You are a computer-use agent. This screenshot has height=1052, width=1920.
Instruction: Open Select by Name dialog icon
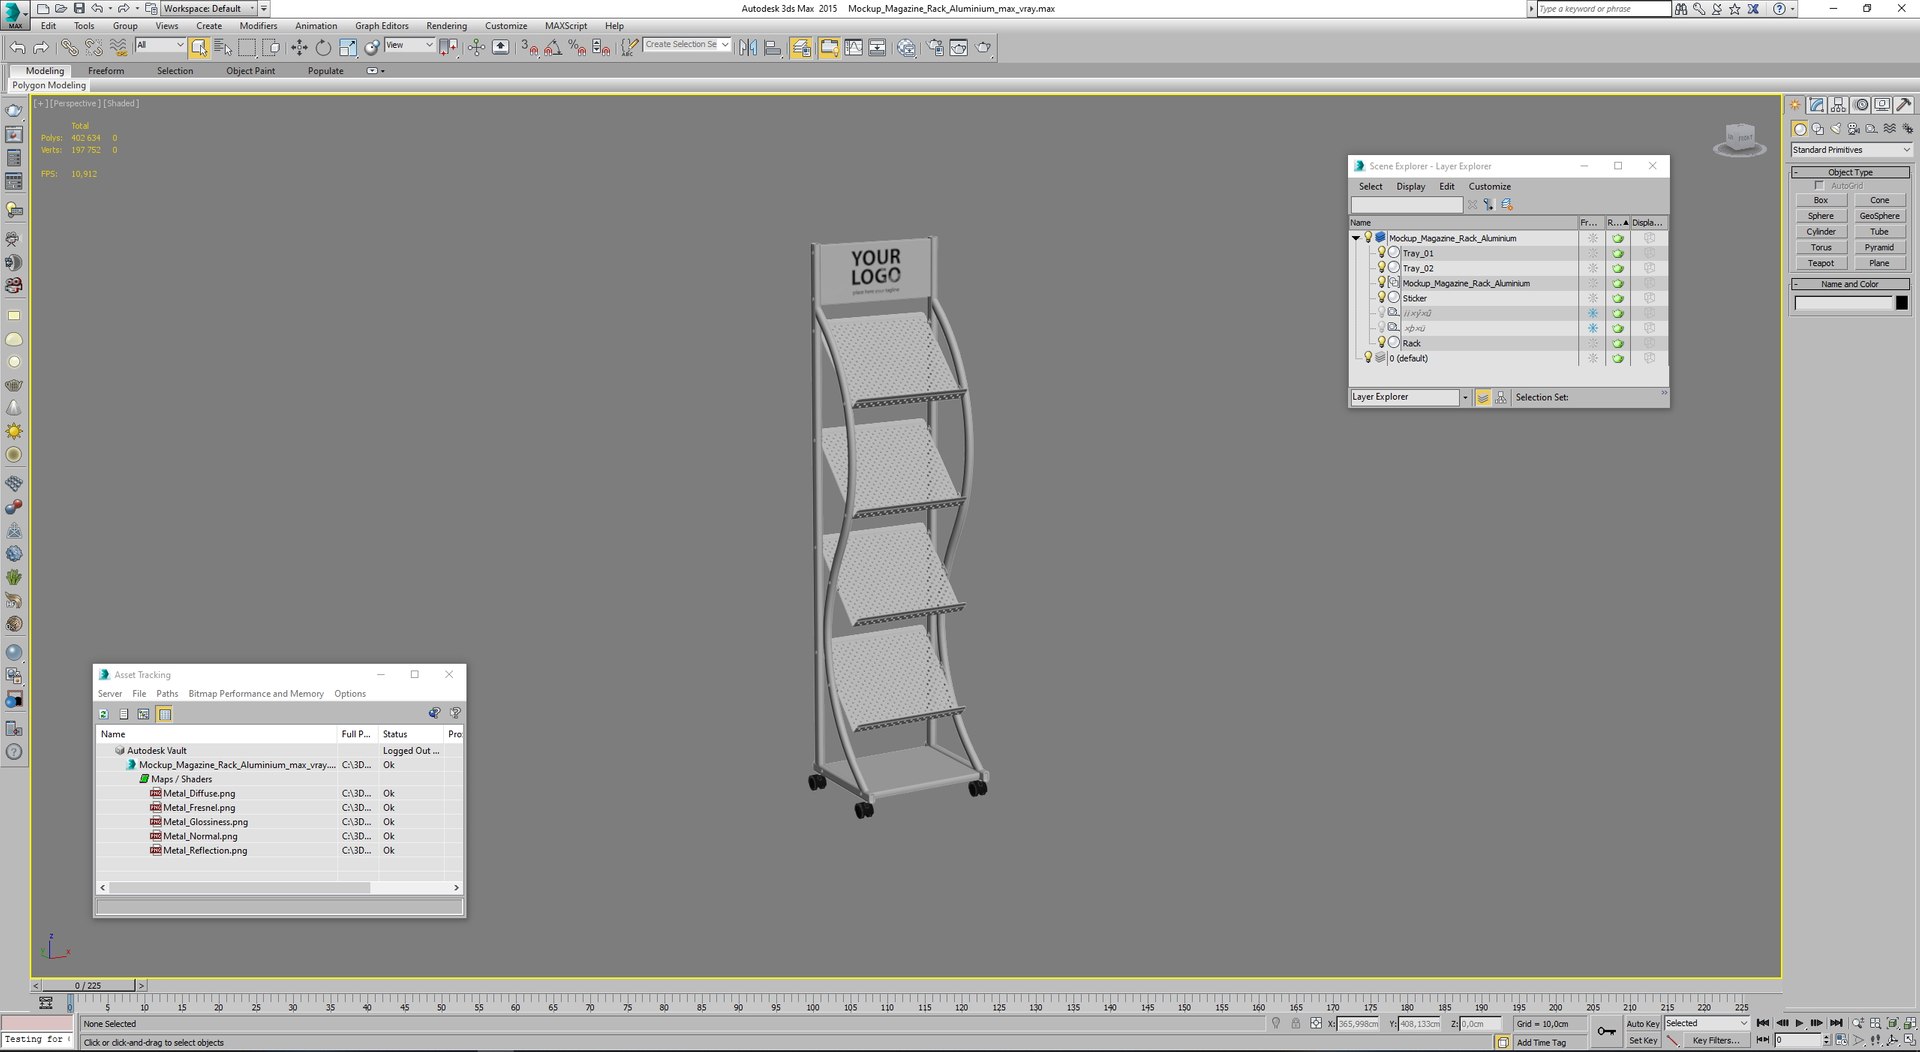tap(222, 47)
